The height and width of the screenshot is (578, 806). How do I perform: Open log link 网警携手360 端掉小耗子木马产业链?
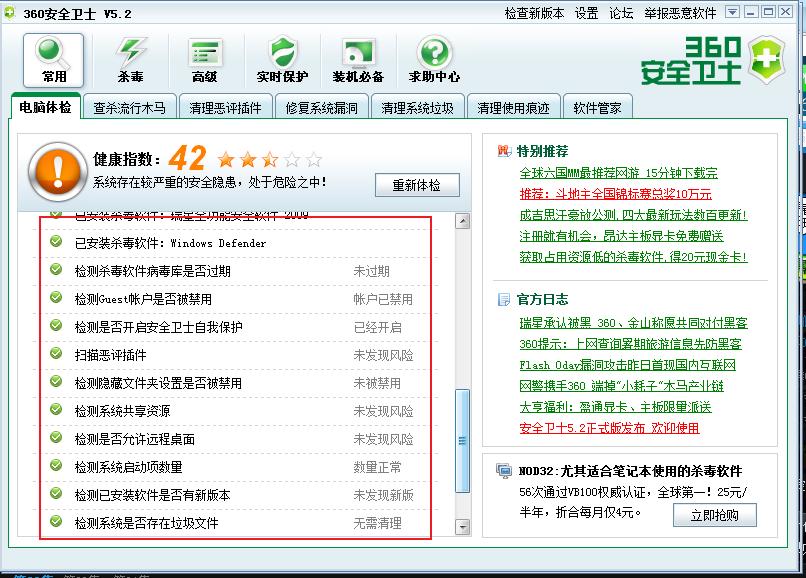(x=621, y=386)
